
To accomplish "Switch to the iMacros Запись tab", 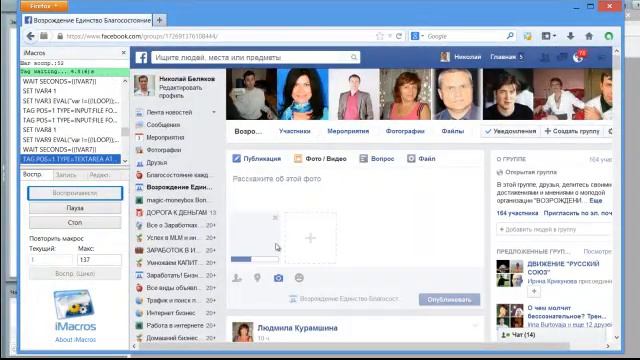I will click(66, 175).
